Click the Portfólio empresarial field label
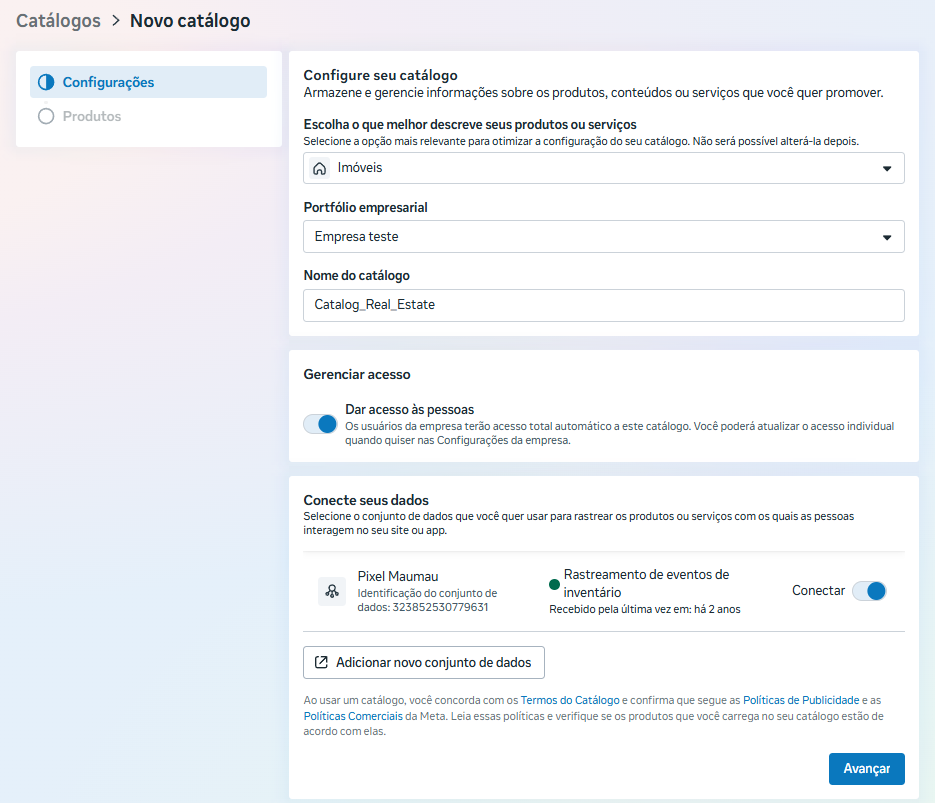935x803 pixels. [x=366, y=207]
